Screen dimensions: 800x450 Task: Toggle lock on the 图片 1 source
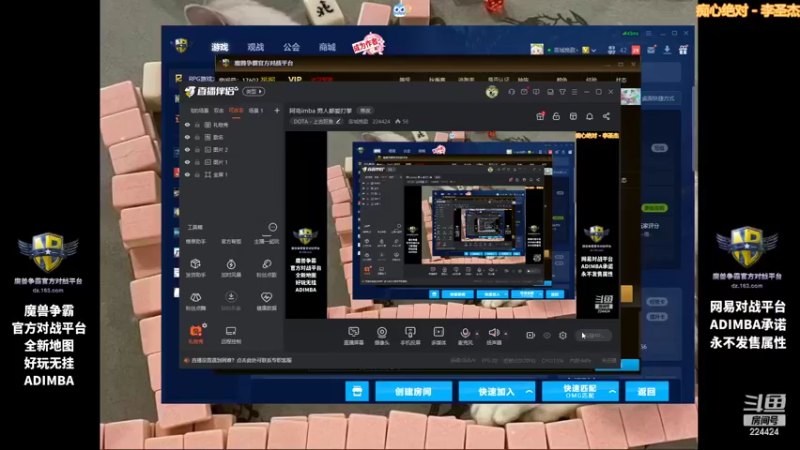click(197, 162)
